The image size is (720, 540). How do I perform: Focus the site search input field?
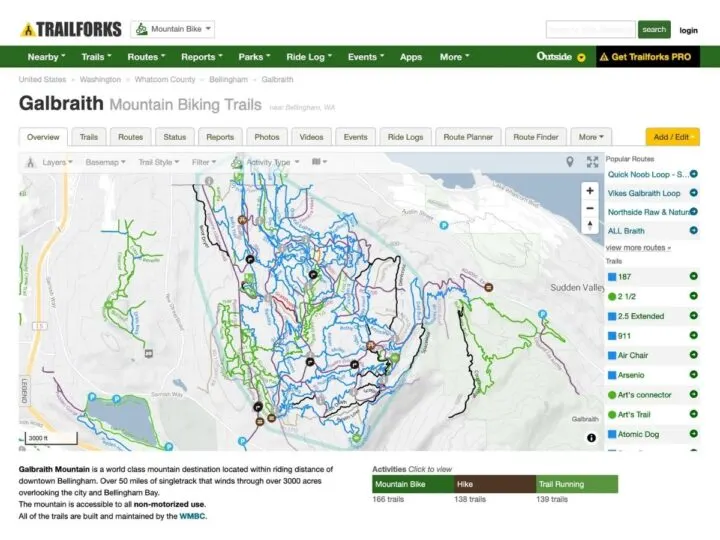tap(591, 29)
